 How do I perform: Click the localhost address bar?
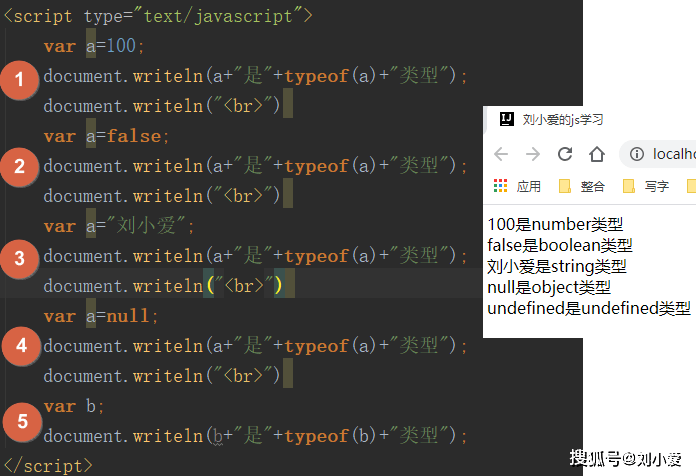pos(659,154)
